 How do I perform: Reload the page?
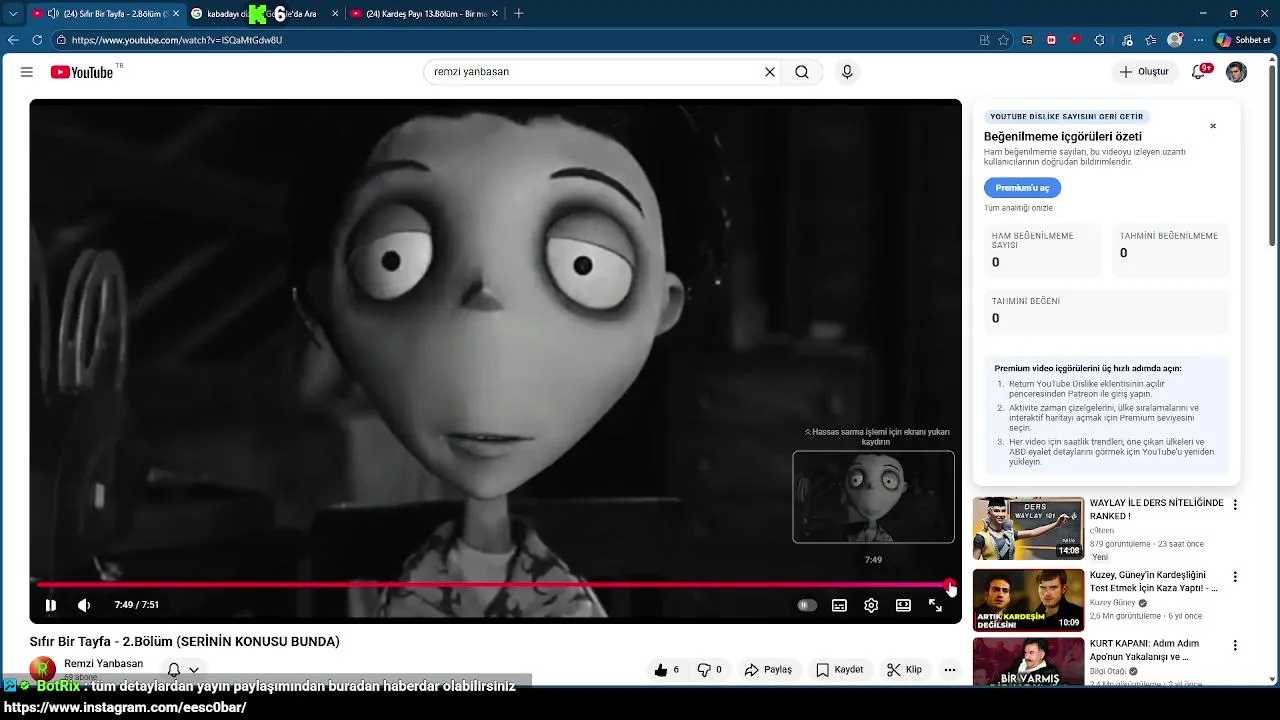37,40
